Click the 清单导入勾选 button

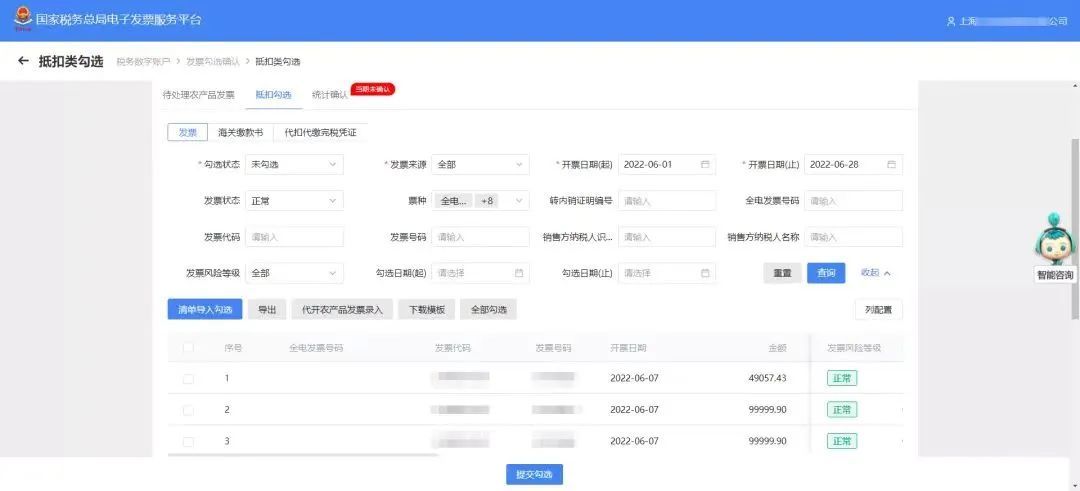click(205, 310)
